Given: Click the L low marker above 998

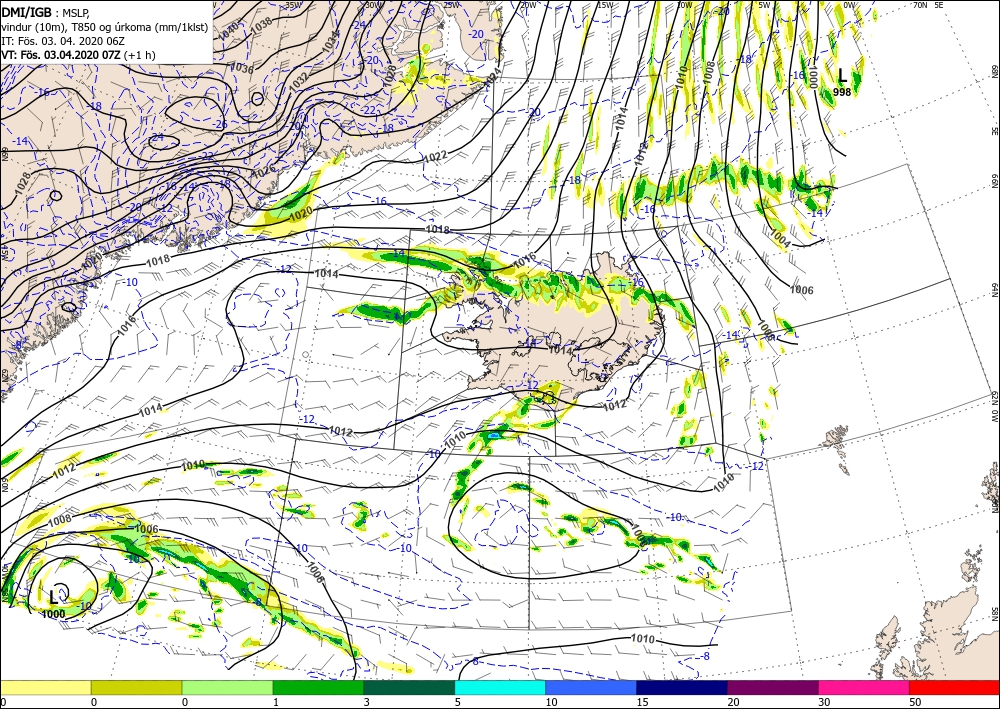Looking at the screenshot, I should tap(842, 77).
